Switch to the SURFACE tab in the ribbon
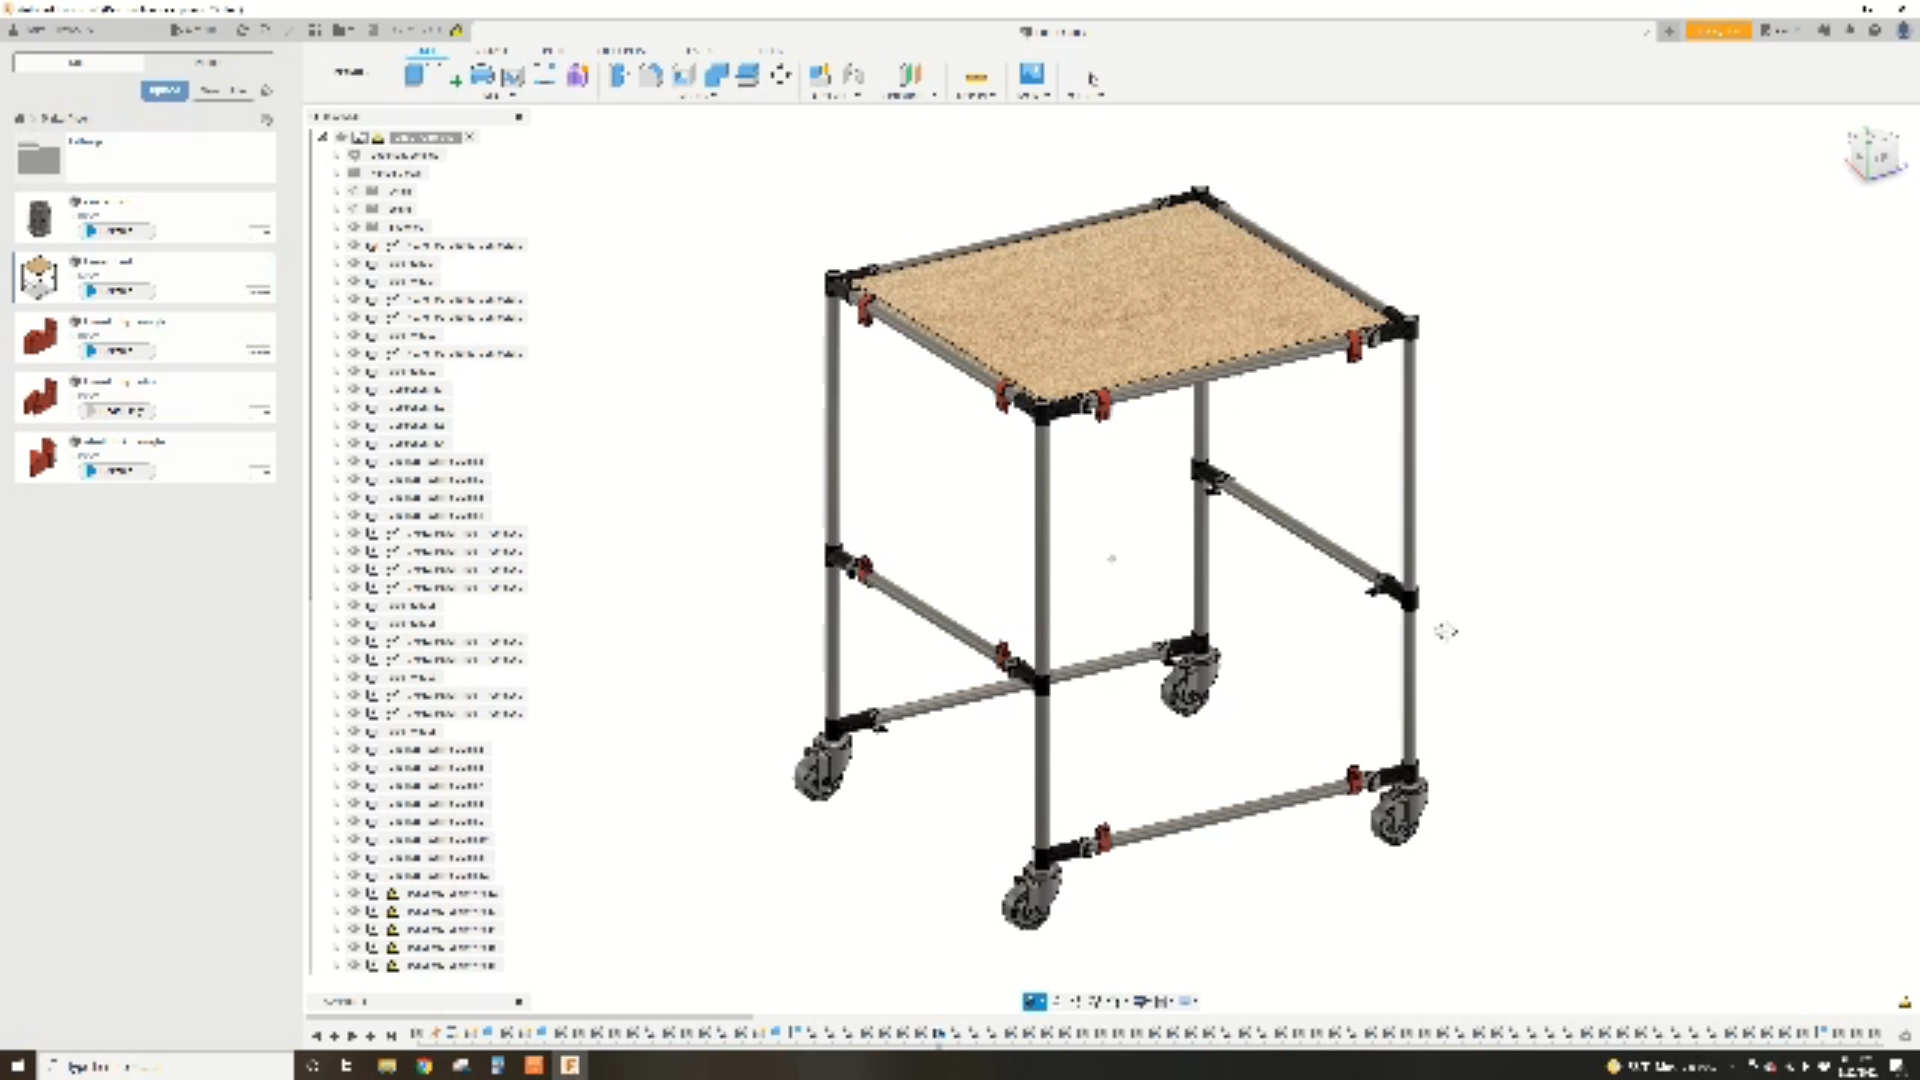Viewport: 1920px width, 1080px height. point(491,48)
